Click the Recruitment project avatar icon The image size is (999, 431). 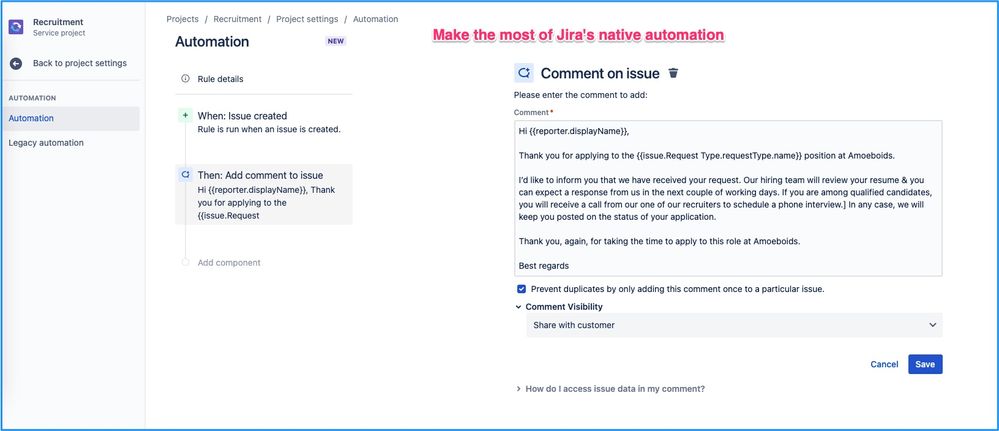16,27
